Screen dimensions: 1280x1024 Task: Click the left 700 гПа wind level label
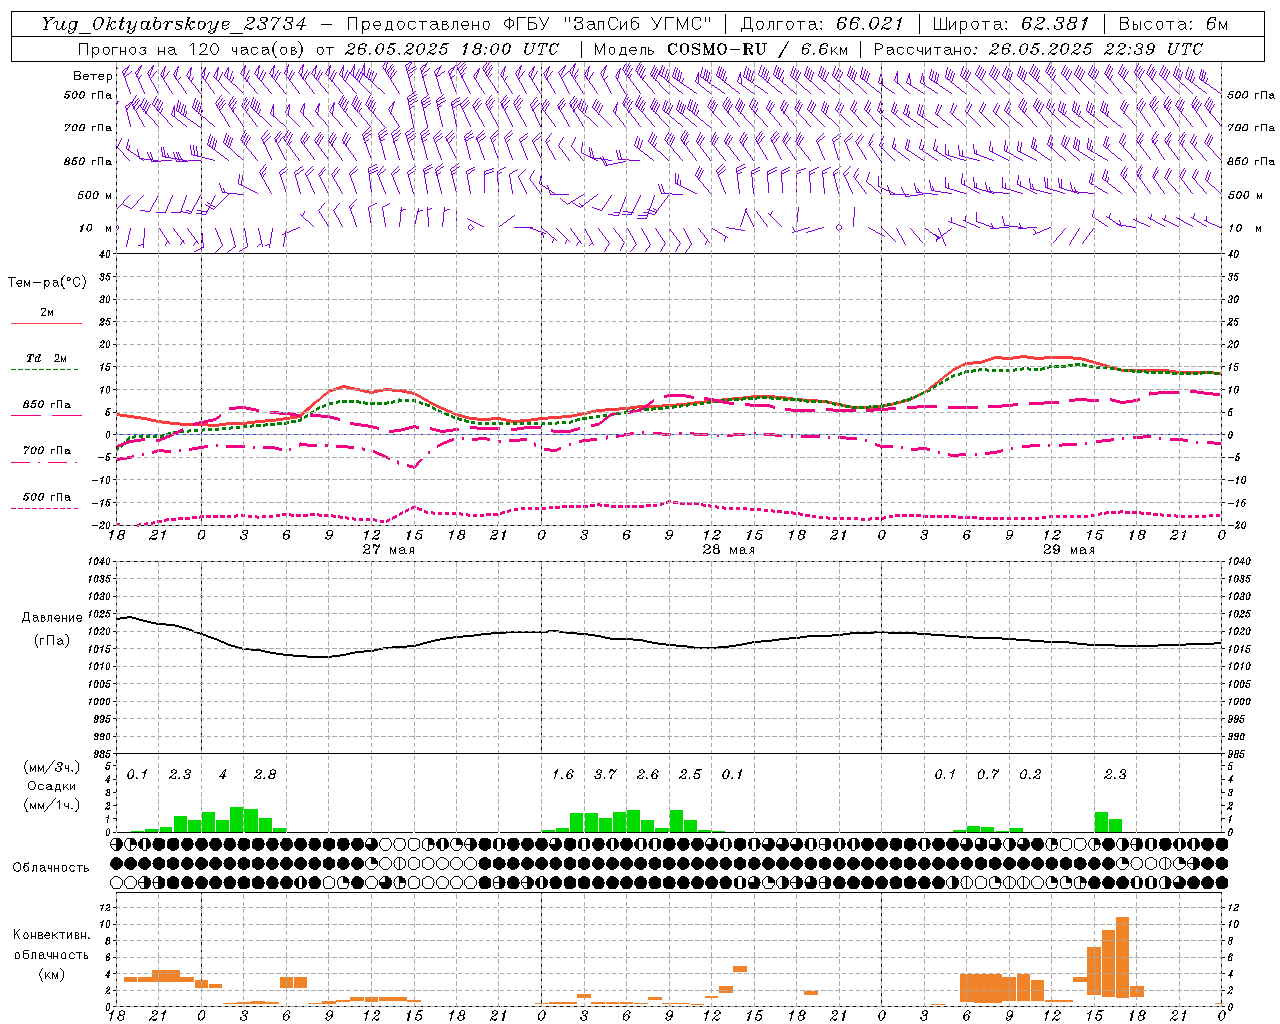click(x=88, y=128)
